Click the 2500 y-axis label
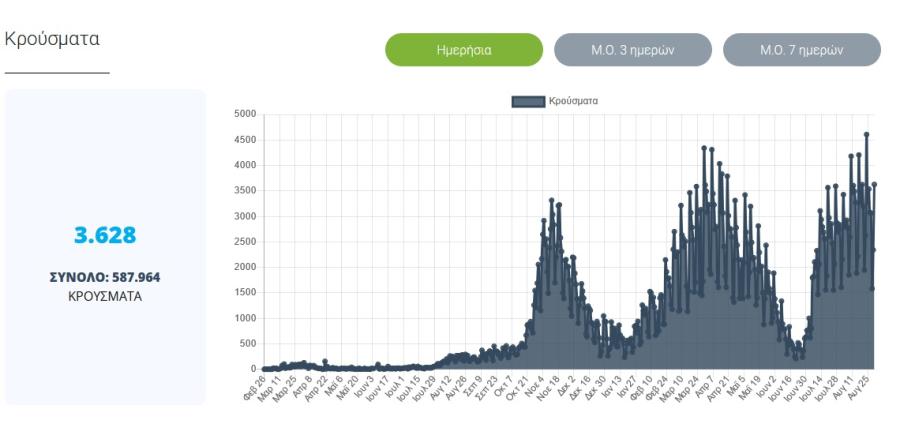The height and width of the screenshot is (439, 900). [x=245, y=242]
